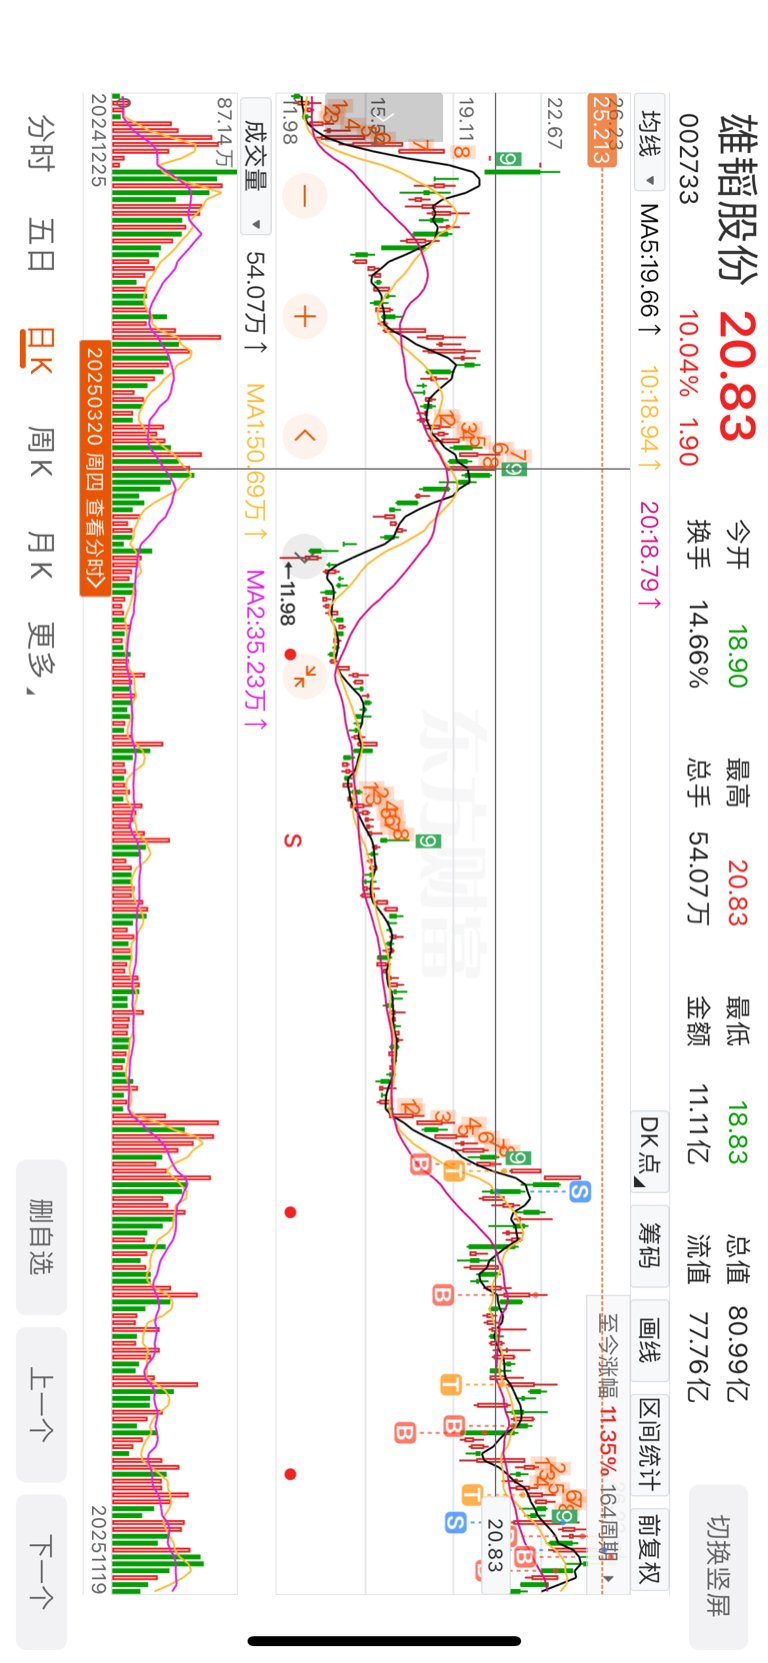Tap the orange 25.213 price tag on the axis

[600, 130]
